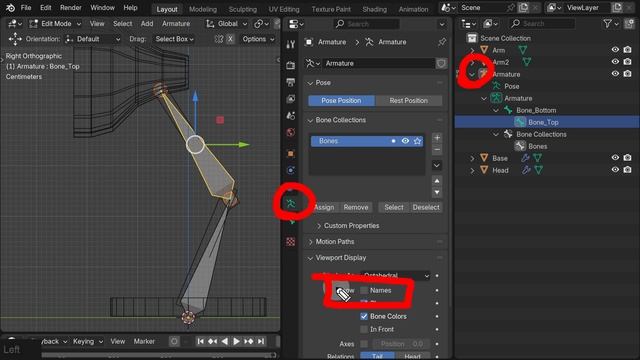Enable the In Front checkbox
The height and width of the screenshot is (360, 640).
(364, 329)
